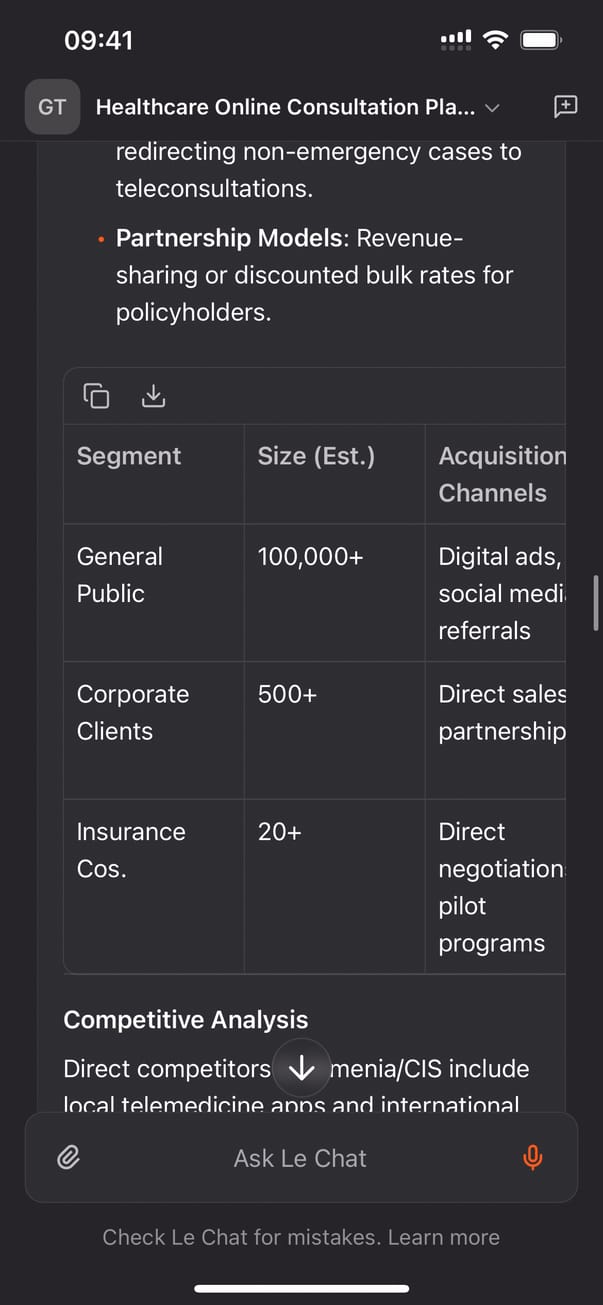
Task: Open the Healthcare Online Consultation title menu
Action: (285, 107)
